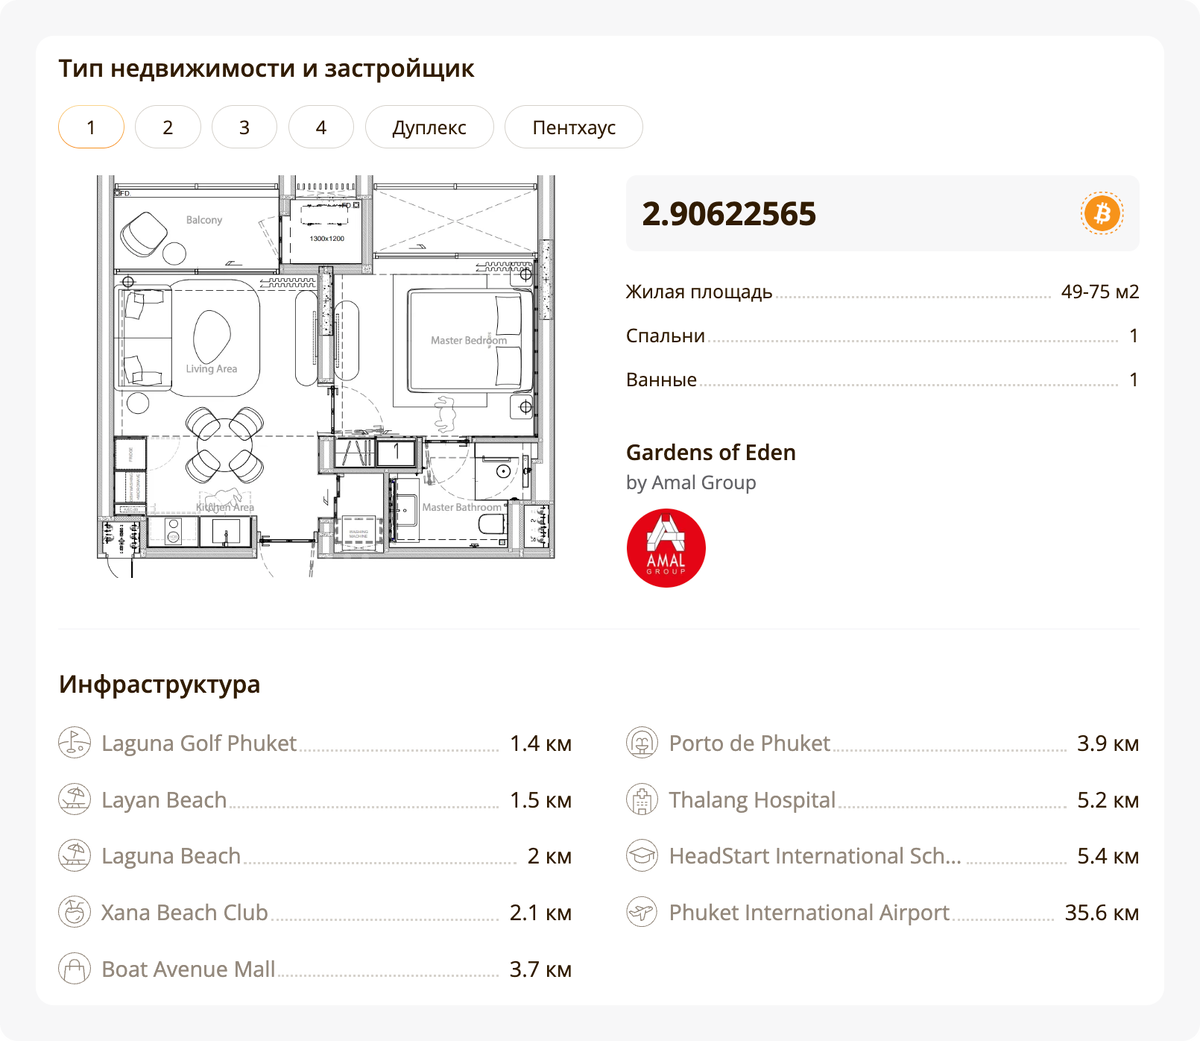Click the Жилая площадь label
This screenshot has width=1200, height=1041.
pos(699,292)
